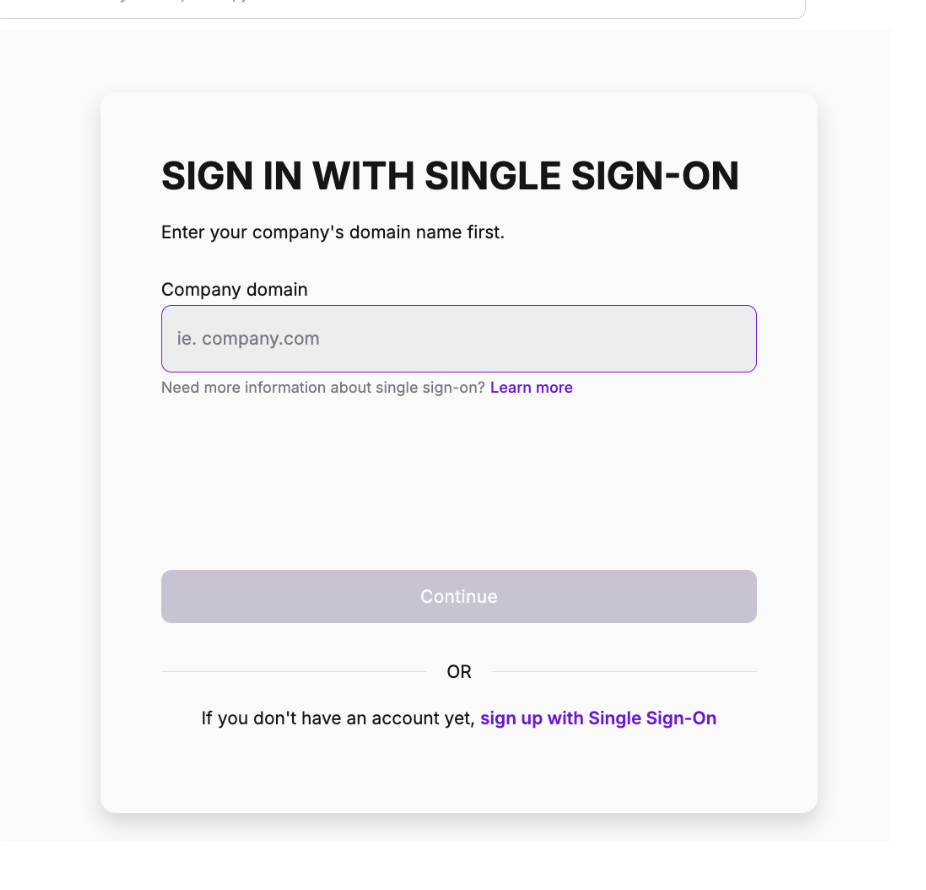Click the Company domain label
Screen dimensions: 926x890
[234, 290]
